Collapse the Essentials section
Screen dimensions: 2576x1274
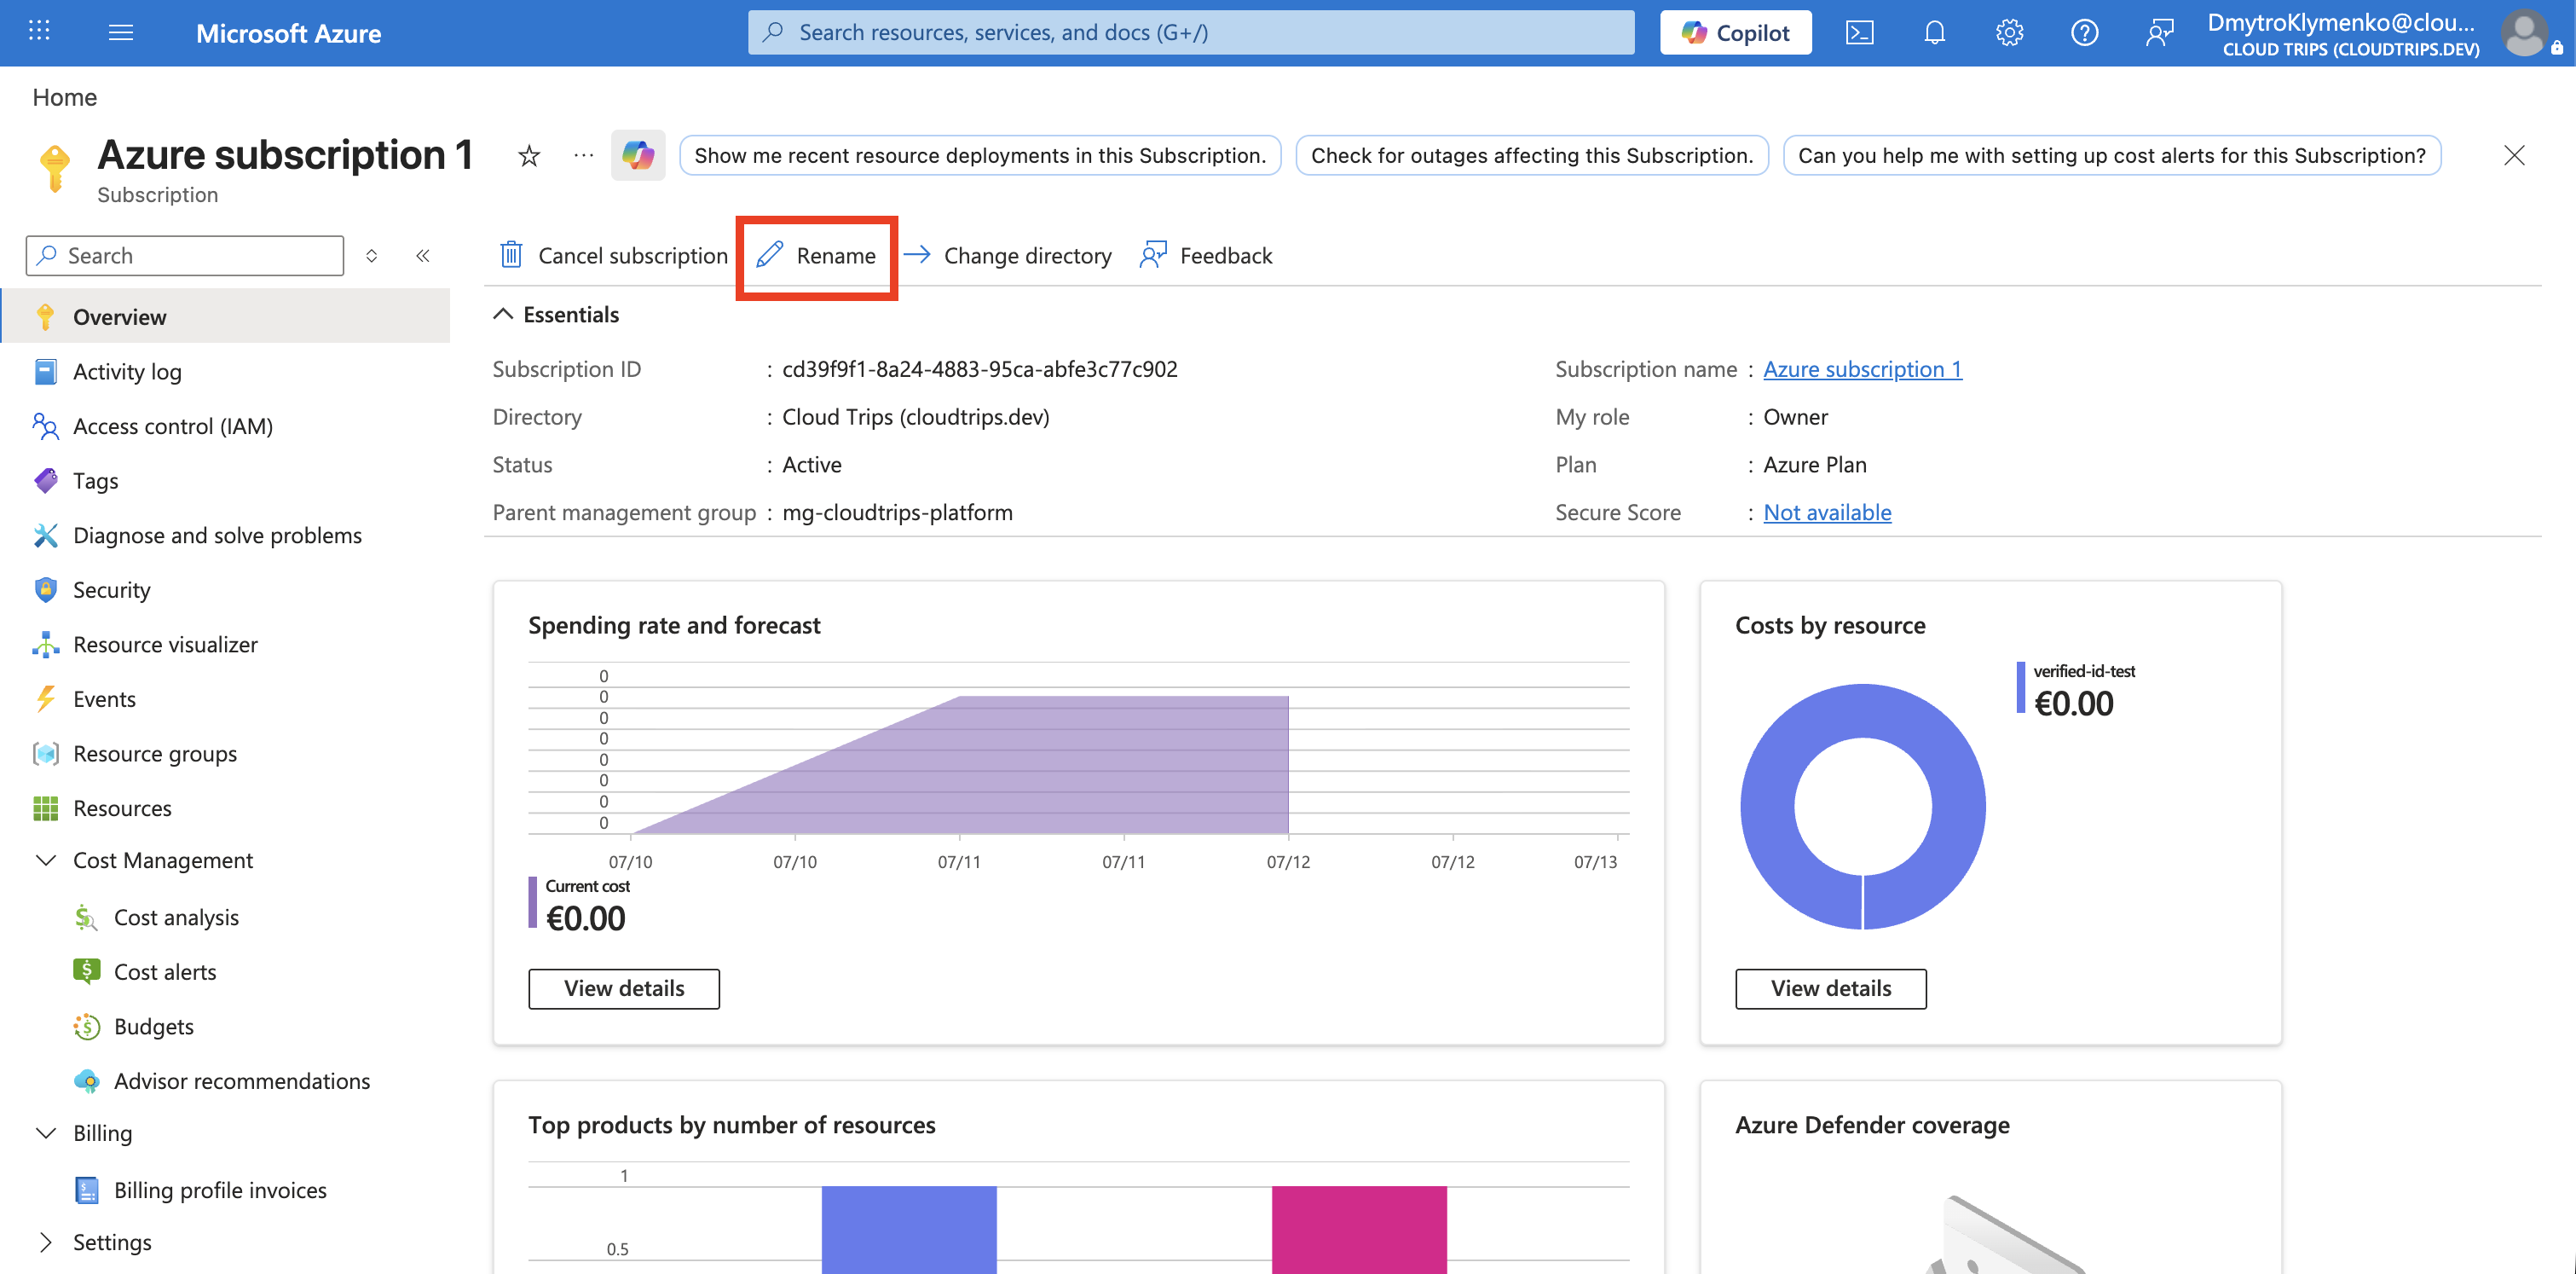503,314
